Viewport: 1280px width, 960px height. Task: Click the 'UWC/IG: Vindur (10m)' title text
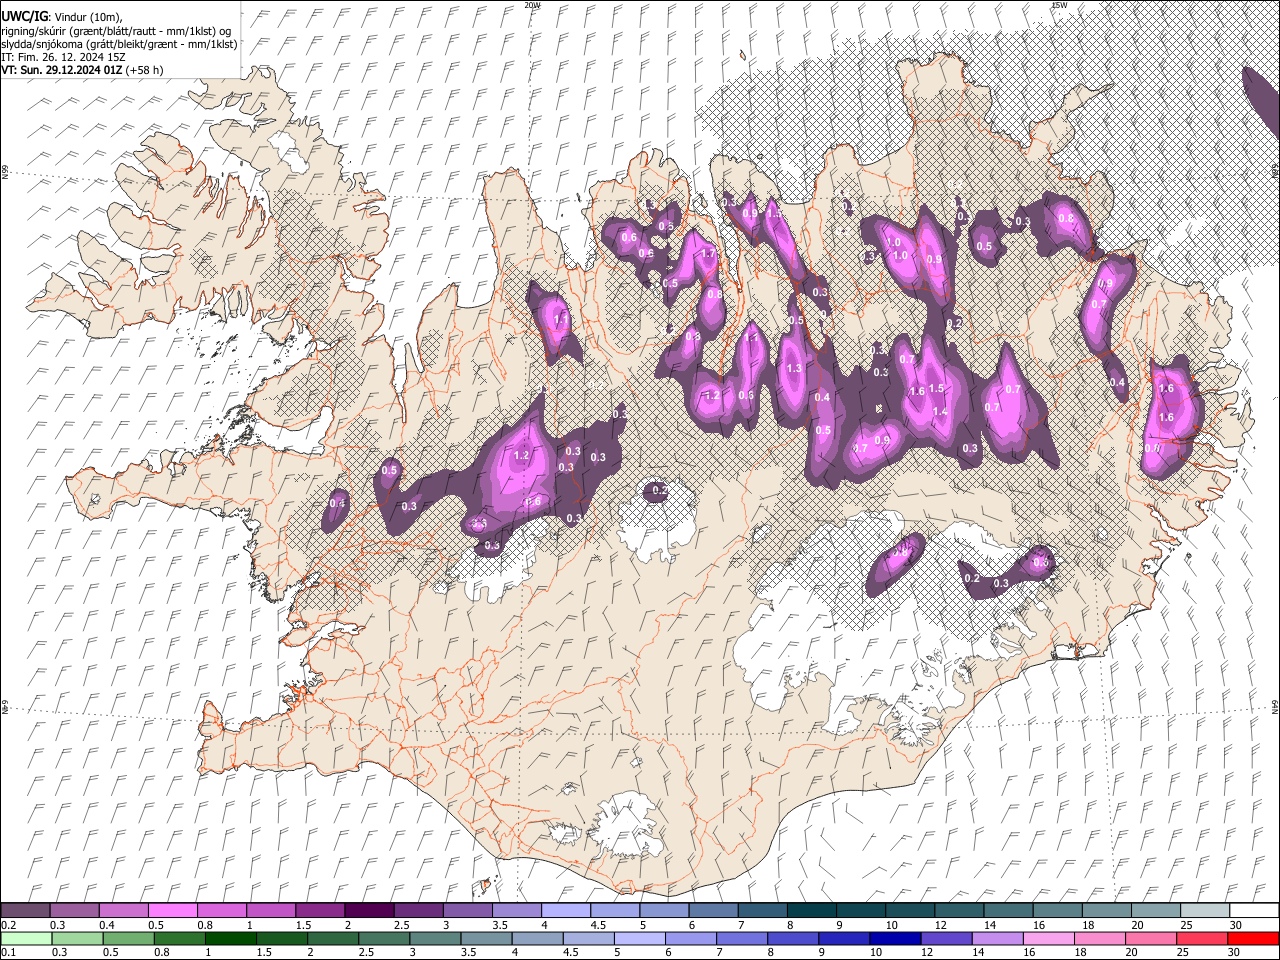62,17
